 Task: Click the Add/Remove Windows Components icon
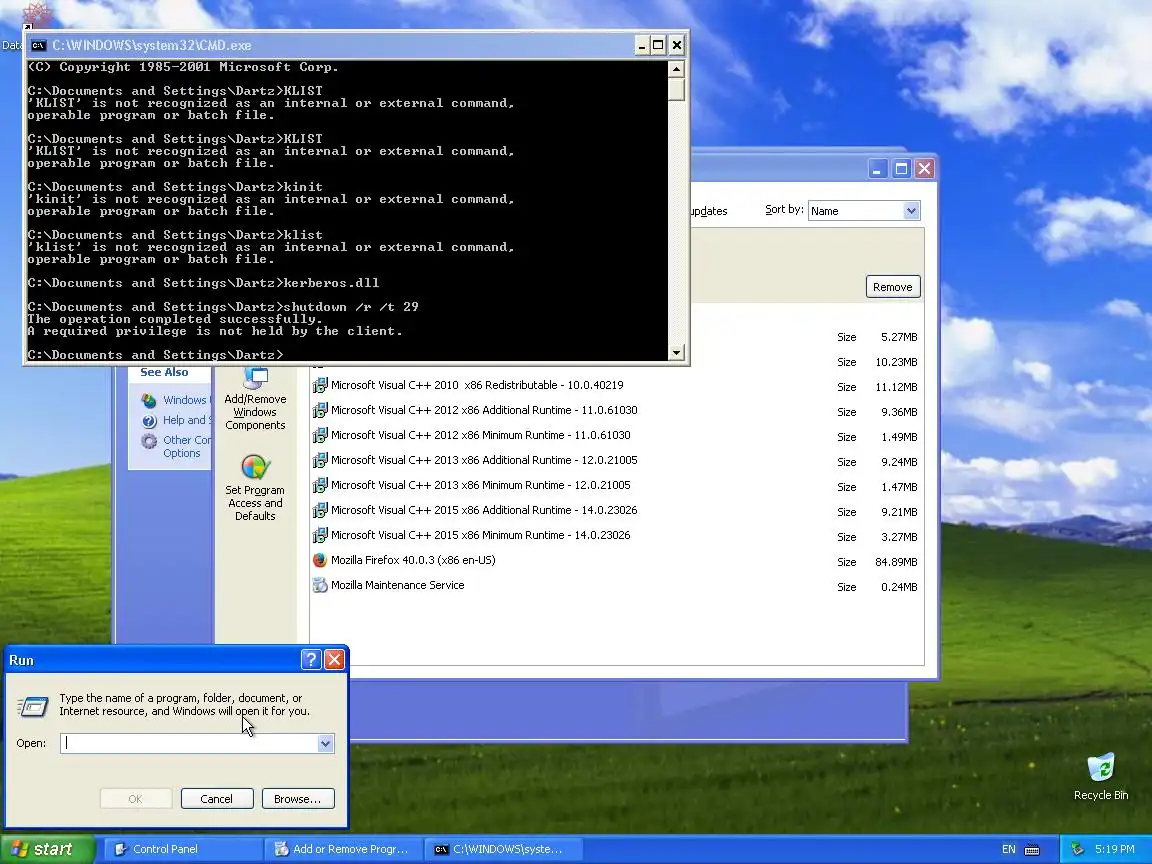pos(255,379)
